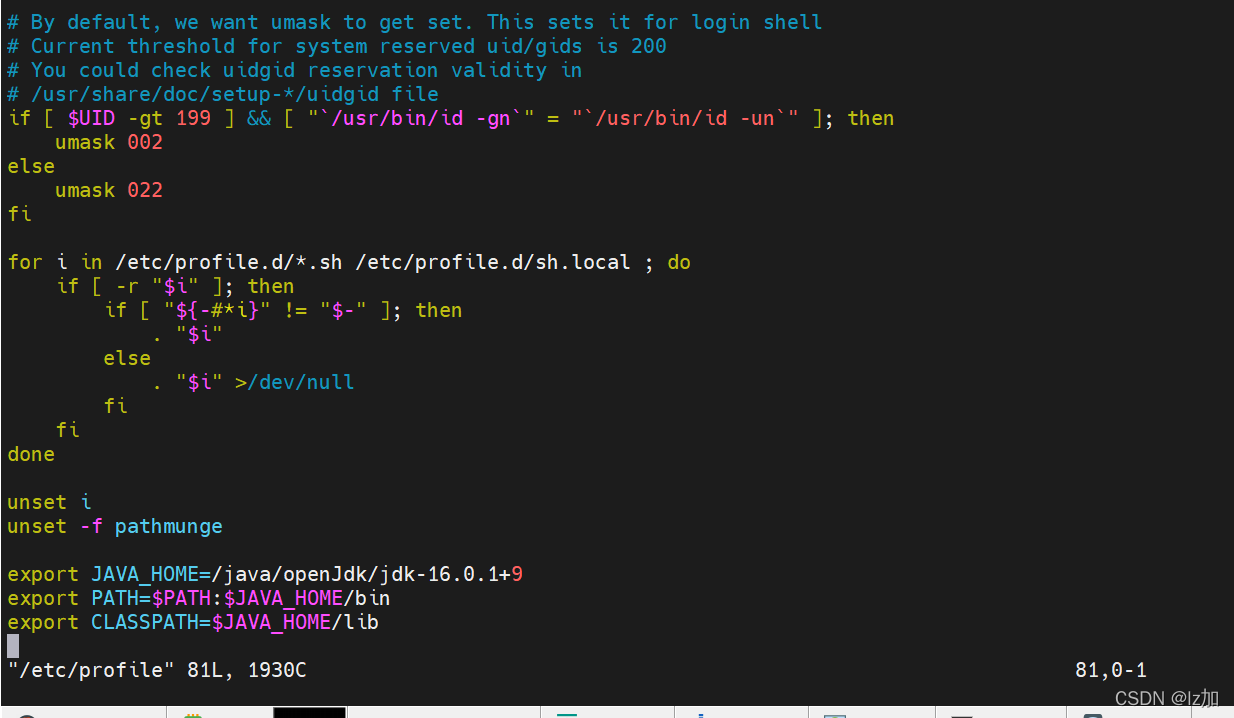Click the window icon near the taskbar center-right
The height and width of the screenshot is (718, 1234).
coord(963,714)
